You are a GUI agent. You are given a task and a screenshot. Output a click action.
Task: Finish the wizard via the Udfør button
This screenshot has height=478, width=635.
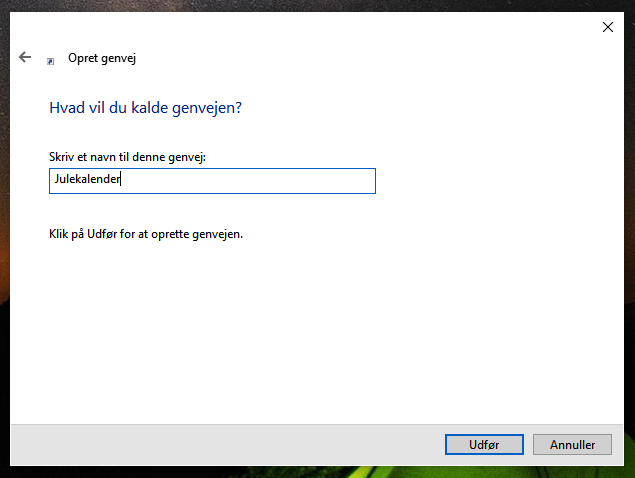[x=484, y=444]
